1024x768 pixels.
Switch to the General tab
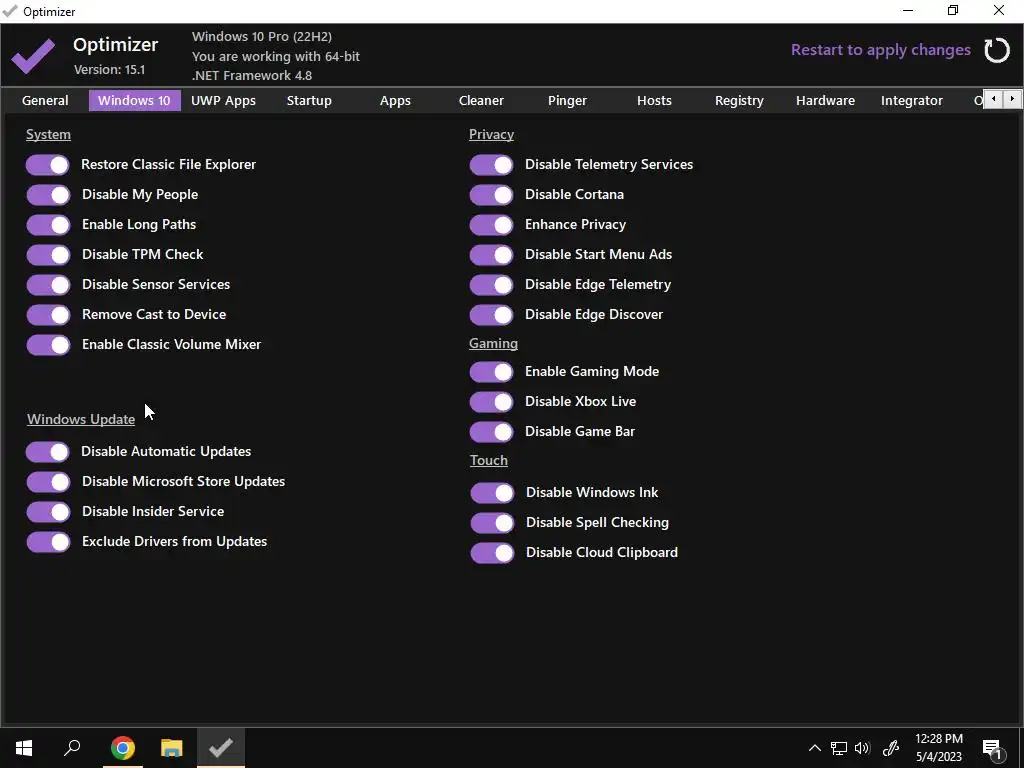[x=45, y=101]
